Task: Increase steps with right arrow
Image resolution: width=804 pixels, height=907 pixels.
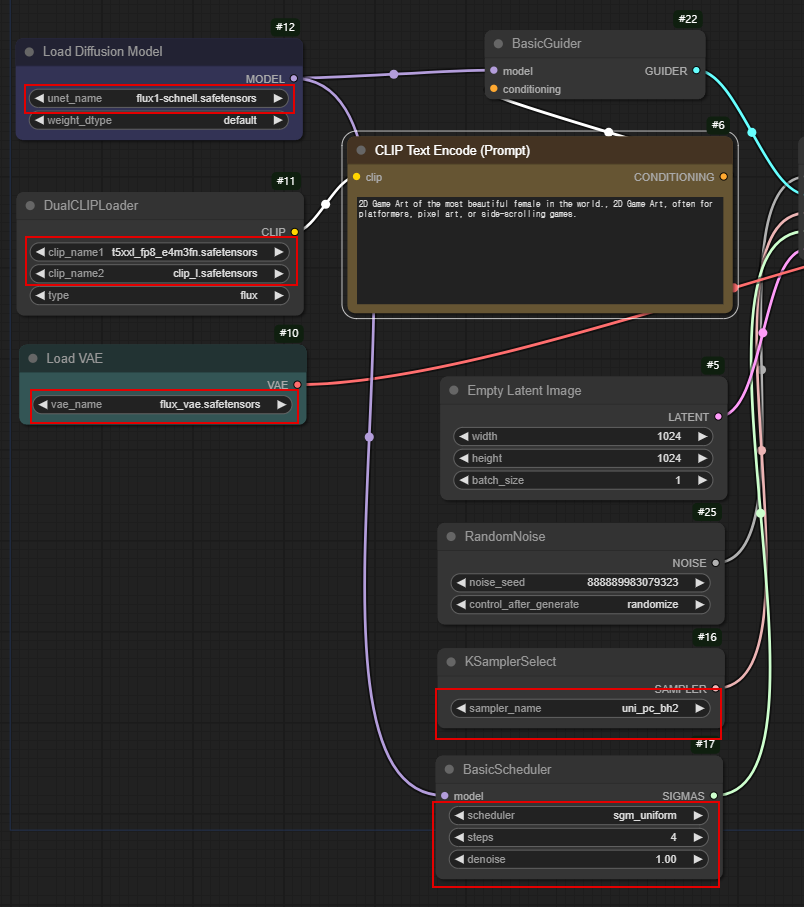Action: pos(698,838)
